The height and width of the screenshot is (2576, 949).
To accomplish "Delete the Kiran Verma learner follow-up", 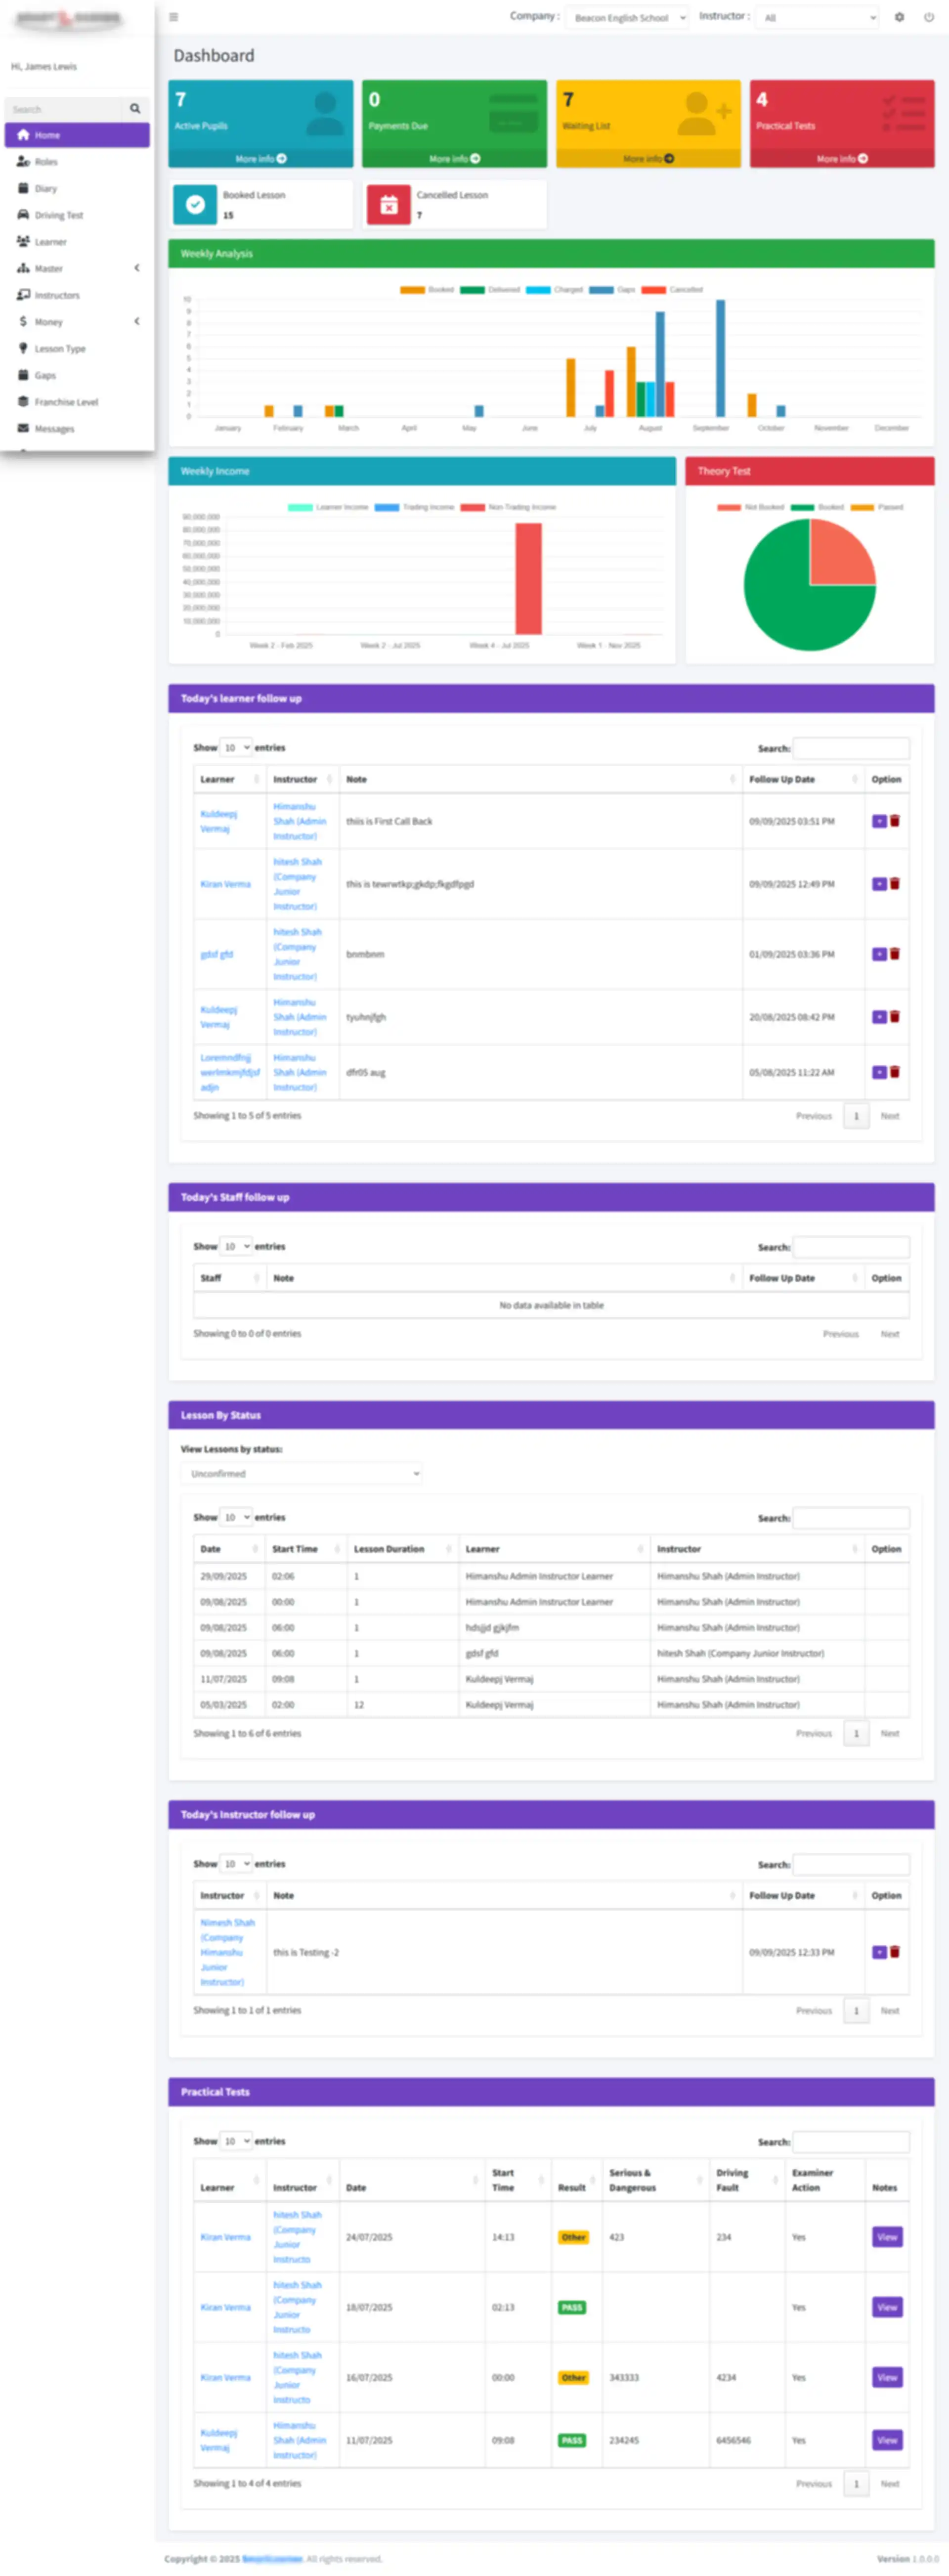I will [x=895, y=883].
